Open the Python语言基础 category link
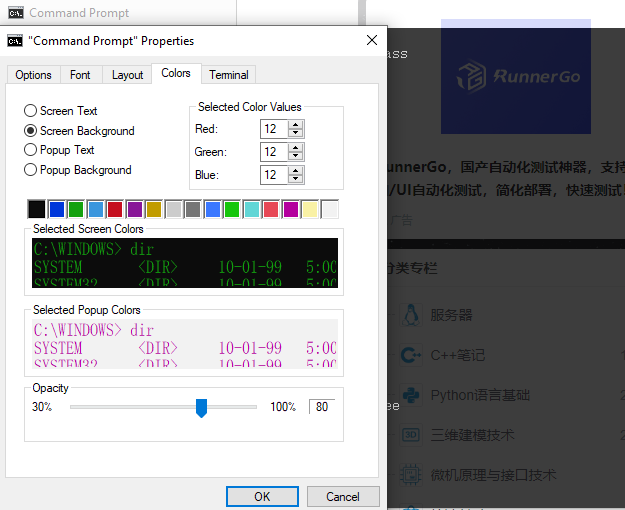This screenshot has height=510, width=625. point(480,395)
